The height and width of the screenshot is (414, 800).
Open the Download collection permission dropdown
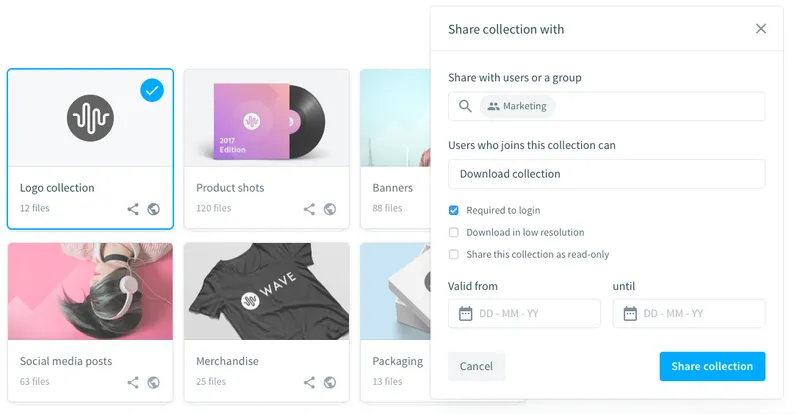coord(607,174)
